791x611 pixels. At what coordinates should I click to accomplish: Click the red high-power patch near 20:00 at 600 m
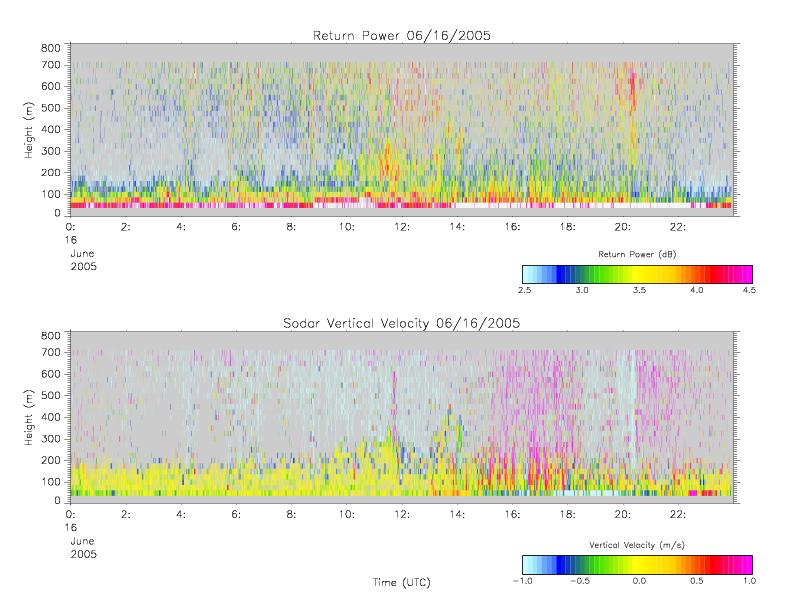633,88
